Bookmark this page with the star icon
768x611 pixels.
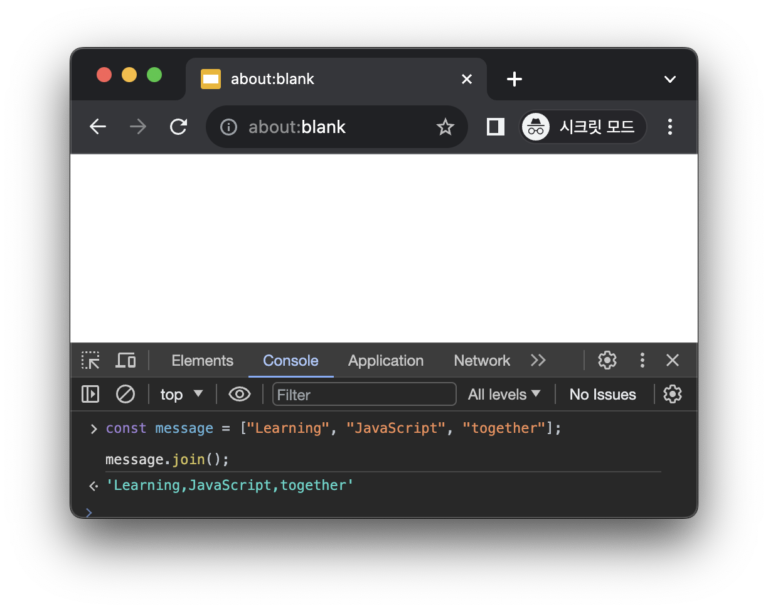(445, 127)
